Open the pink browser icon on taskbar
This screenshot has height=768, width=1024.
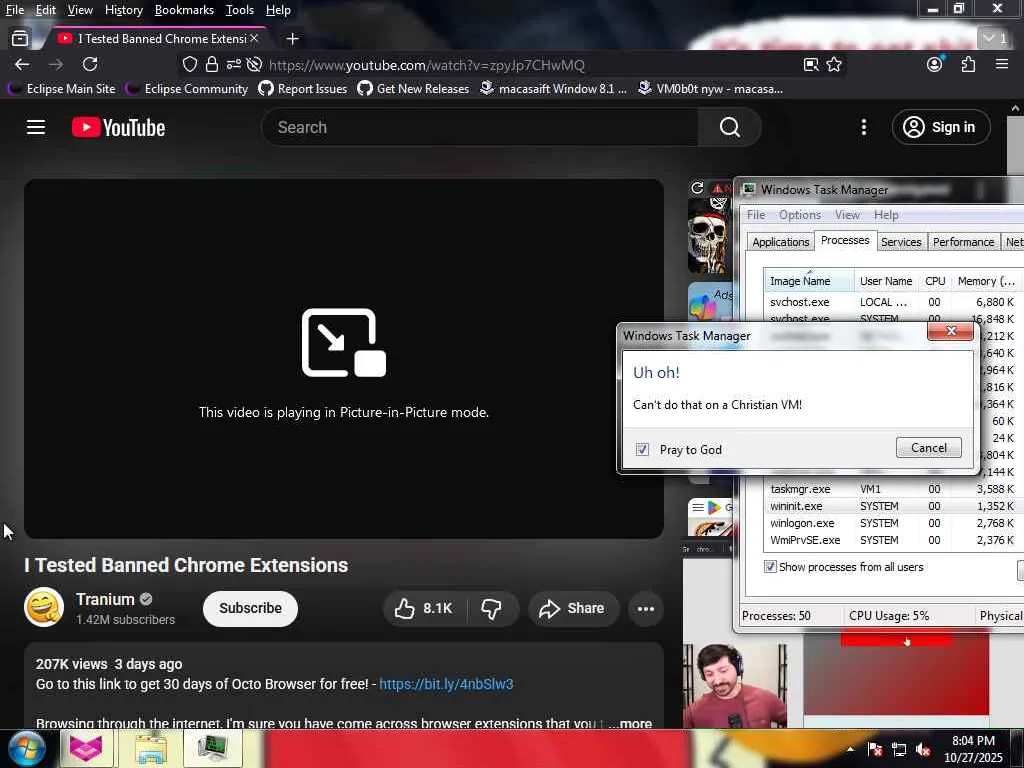[87, 748]
